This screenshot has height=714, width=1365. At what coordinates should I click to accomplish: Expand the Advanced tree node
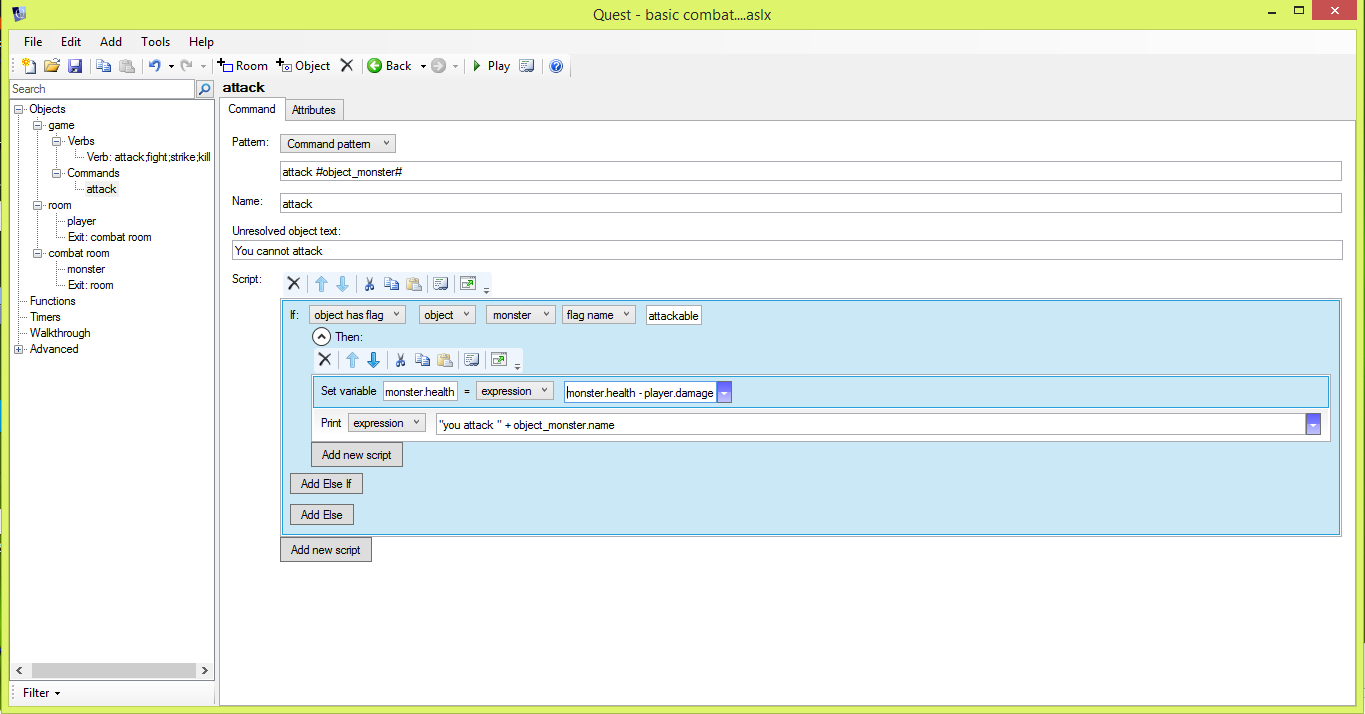[18, 349]
